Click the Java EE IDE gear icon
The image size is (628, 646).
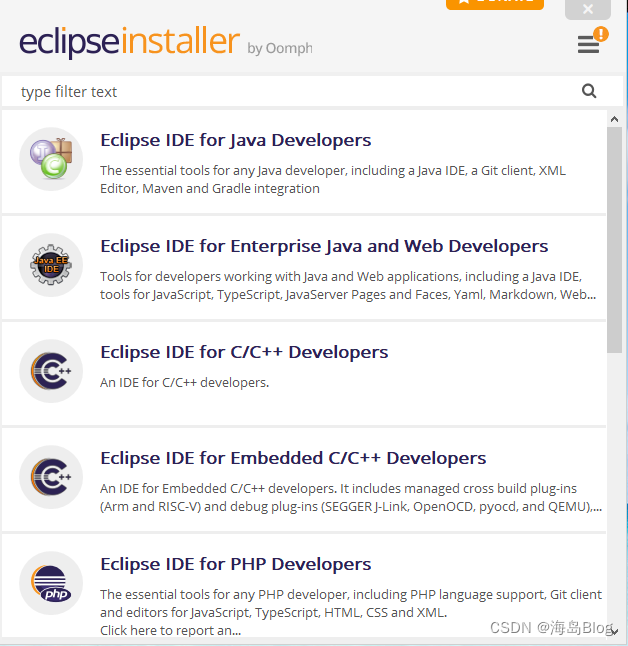51,265
